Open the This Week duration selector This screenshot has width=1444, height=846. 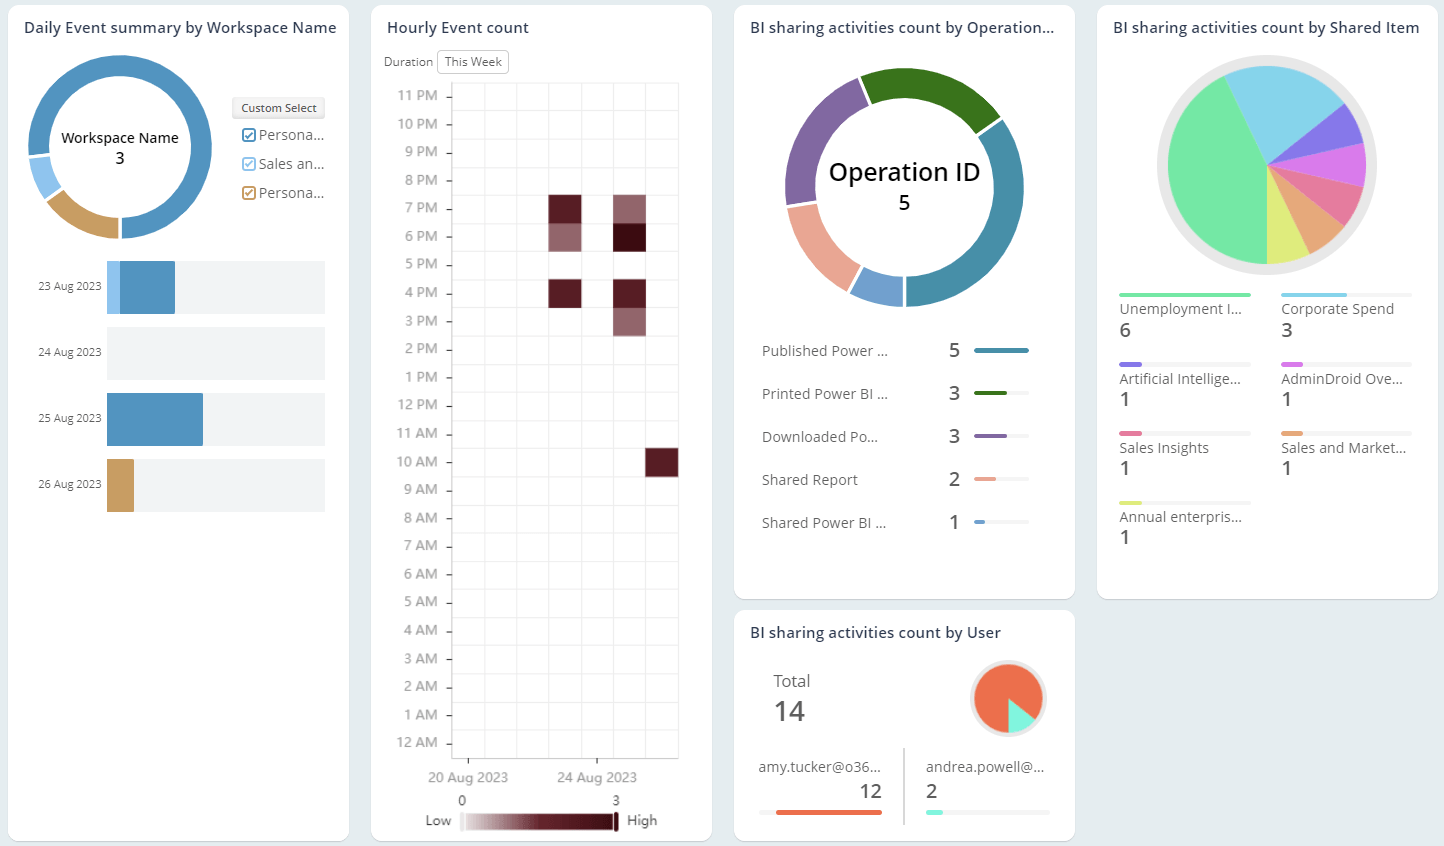(472, 61)
